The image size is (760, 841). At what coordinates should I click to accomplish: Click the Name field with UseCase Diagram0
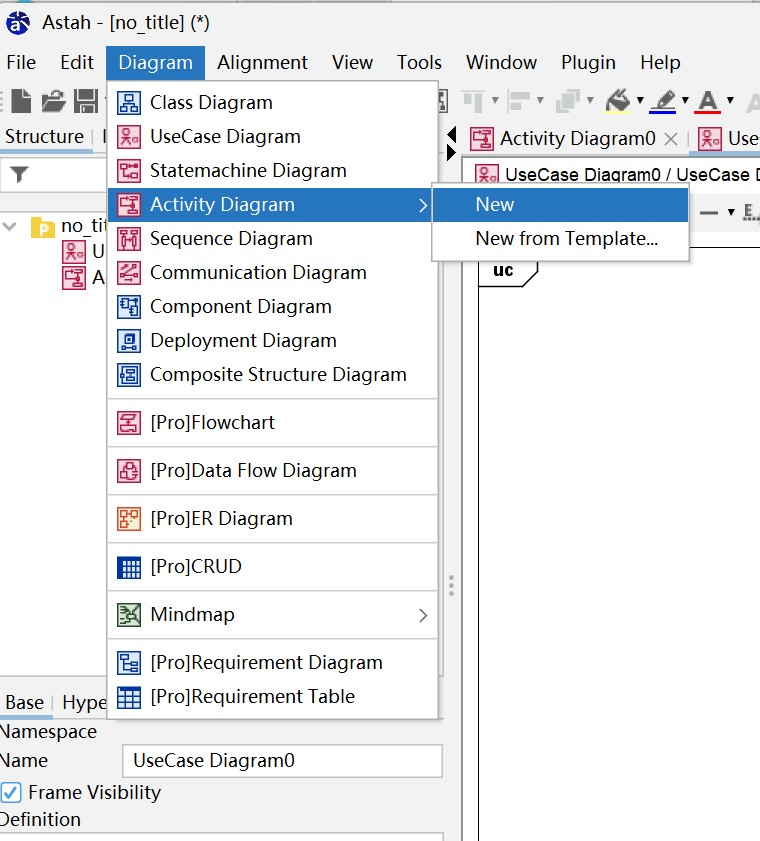click(x=282, y=761)
